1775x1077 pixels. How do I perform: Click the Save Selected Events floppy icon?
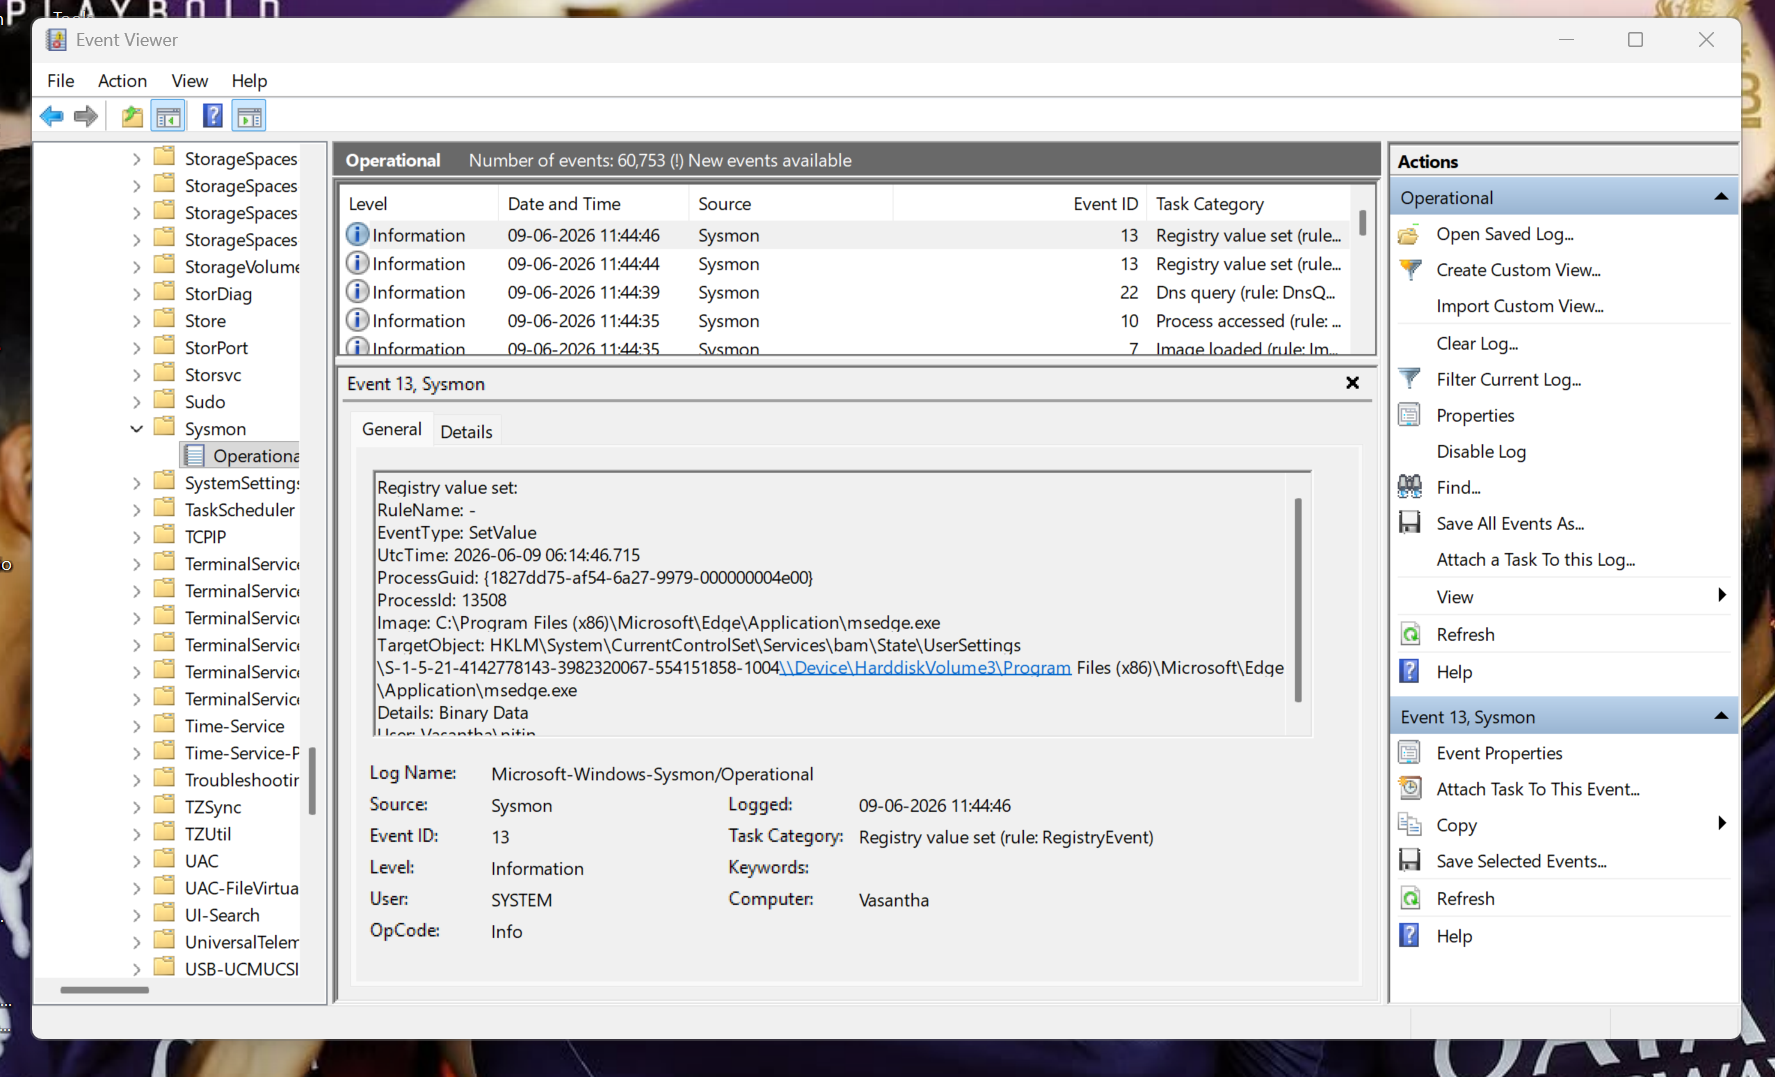tap(1409, 861)
